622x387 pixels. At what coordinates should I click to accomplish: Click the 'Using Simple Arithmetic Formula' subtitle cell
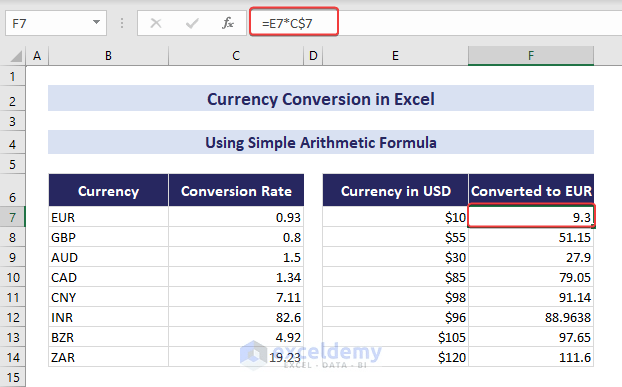click(x=321, y=142)
